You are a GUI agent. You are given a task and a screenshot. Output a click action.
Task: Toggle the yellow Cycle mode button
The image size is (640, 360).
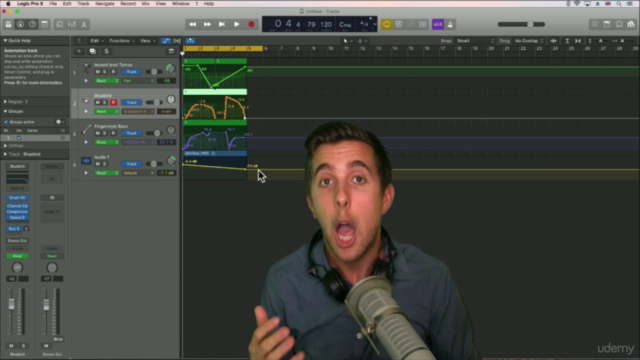pyautogui.click(x=386, y=24)
